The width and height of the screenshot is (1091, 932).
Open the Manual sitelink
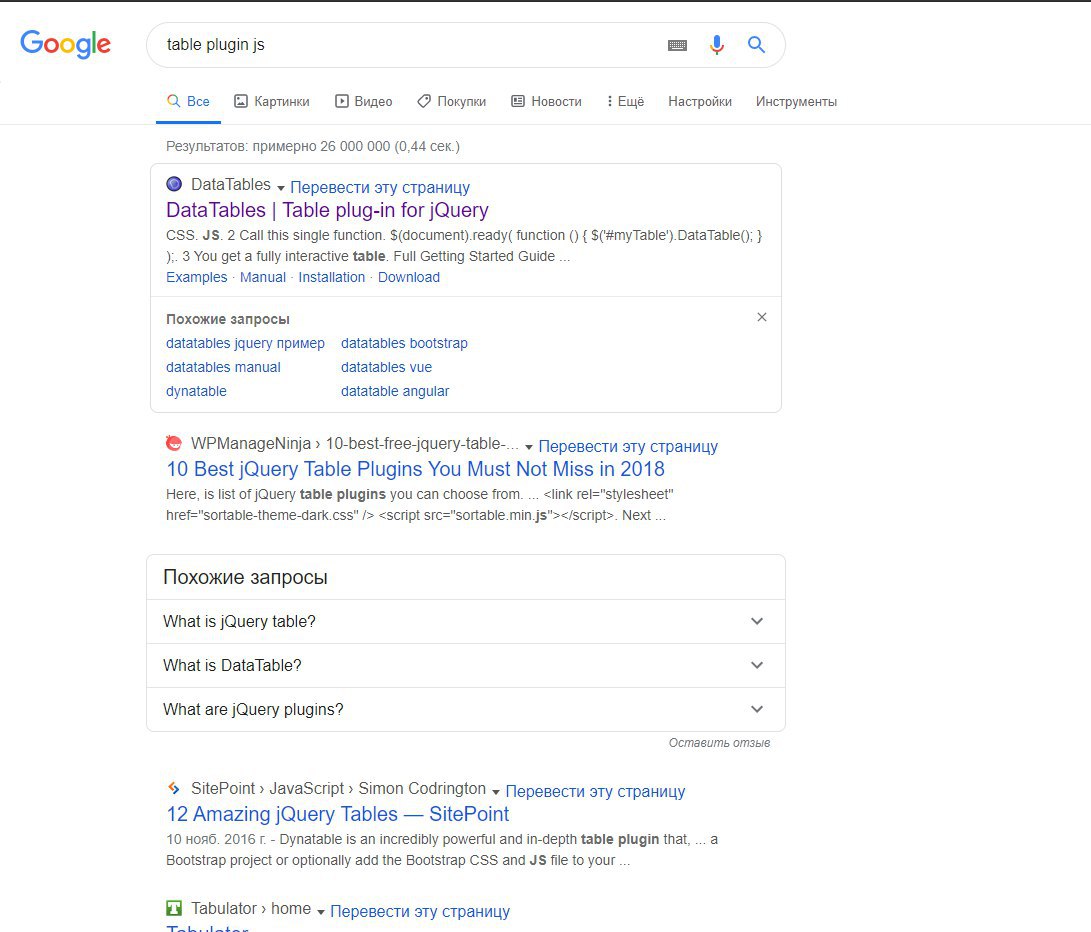(262, 277)
